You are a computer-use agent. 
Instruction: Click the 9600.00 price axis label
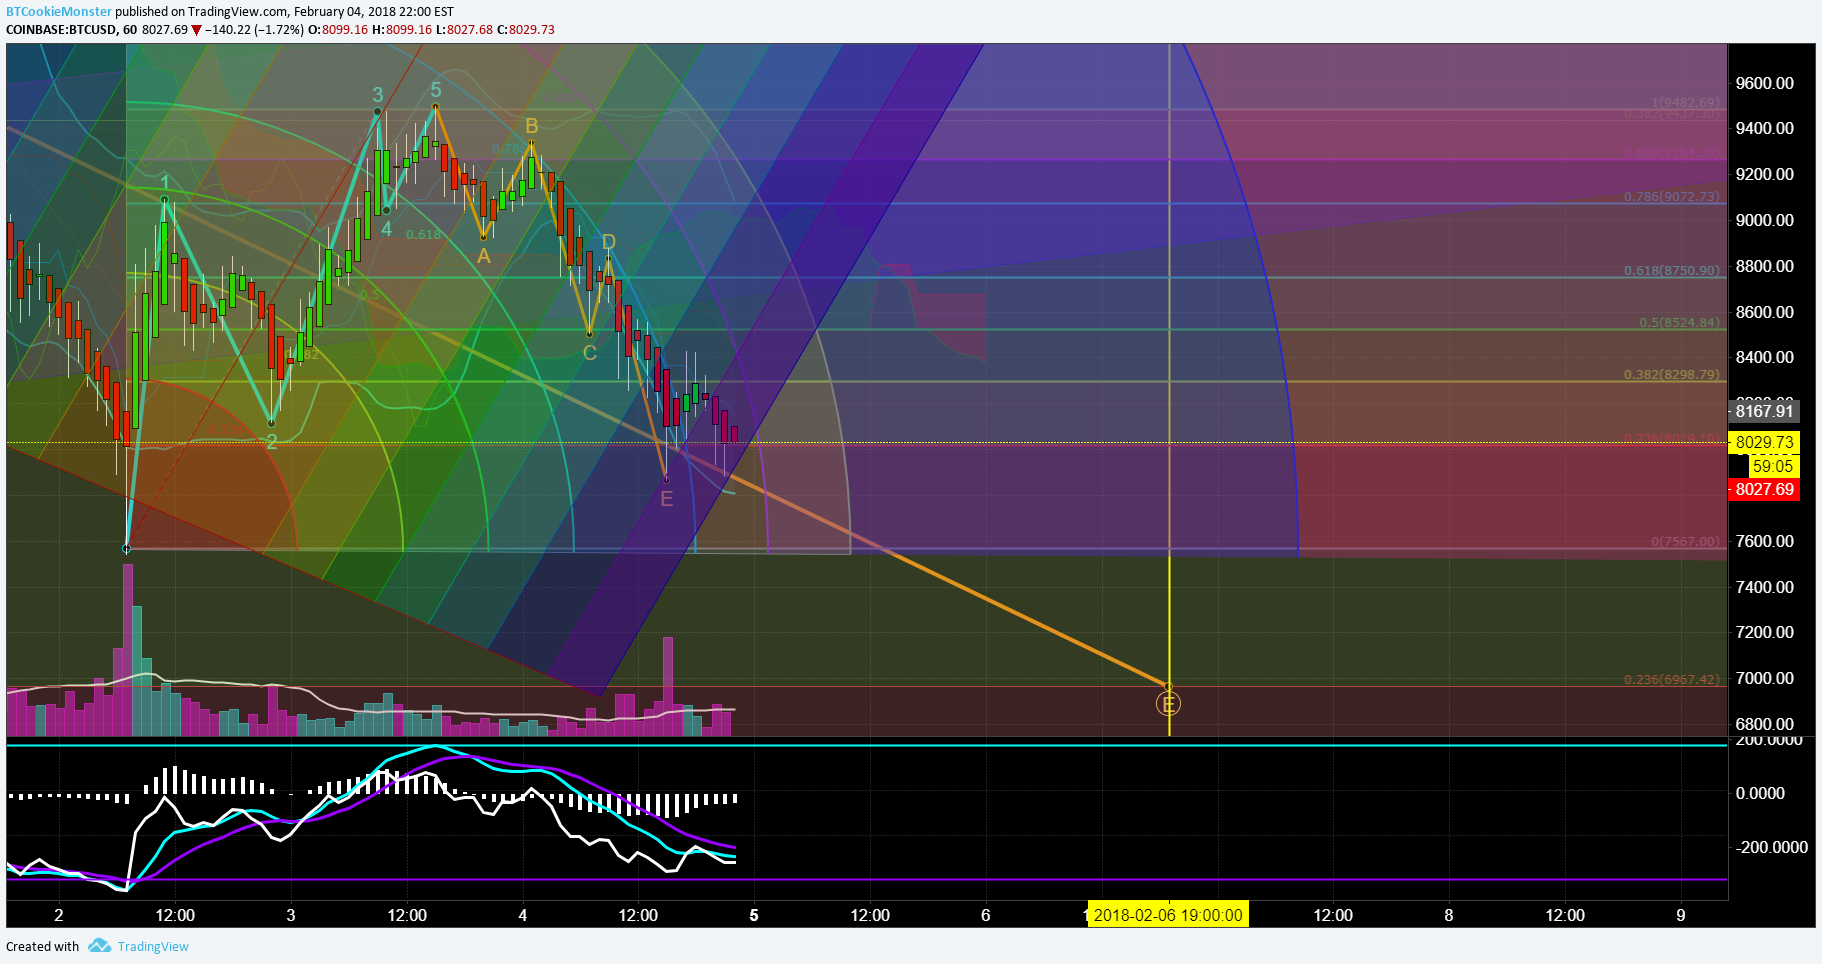1765,83
